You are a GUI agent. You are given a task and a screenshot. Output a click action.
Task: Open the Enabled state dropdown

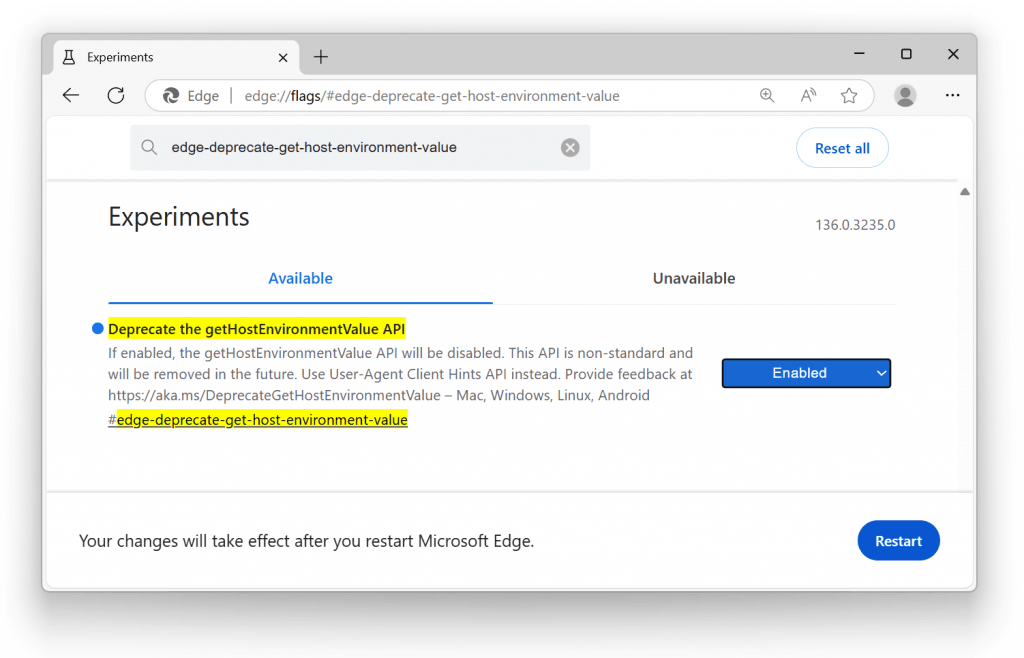point(806,373)
